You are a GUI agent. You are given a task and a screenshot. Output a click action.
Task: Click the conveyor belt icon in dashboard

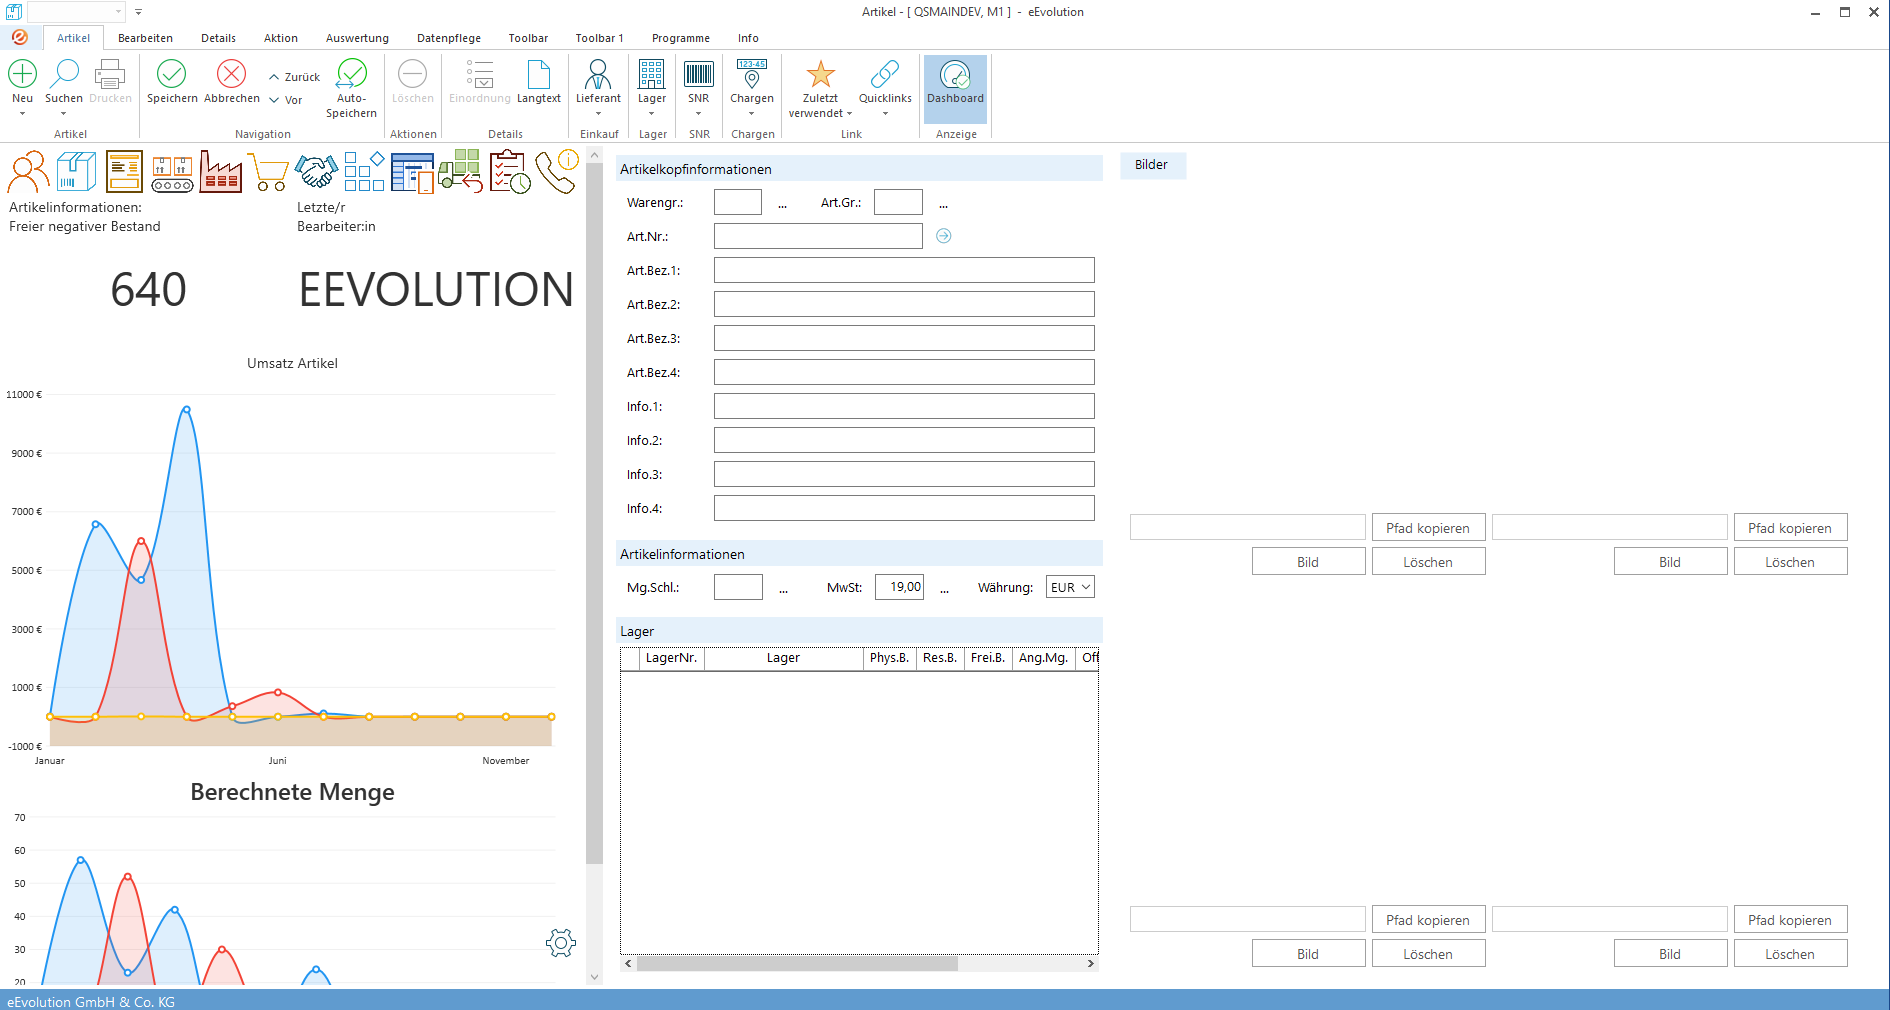point(172,174)
